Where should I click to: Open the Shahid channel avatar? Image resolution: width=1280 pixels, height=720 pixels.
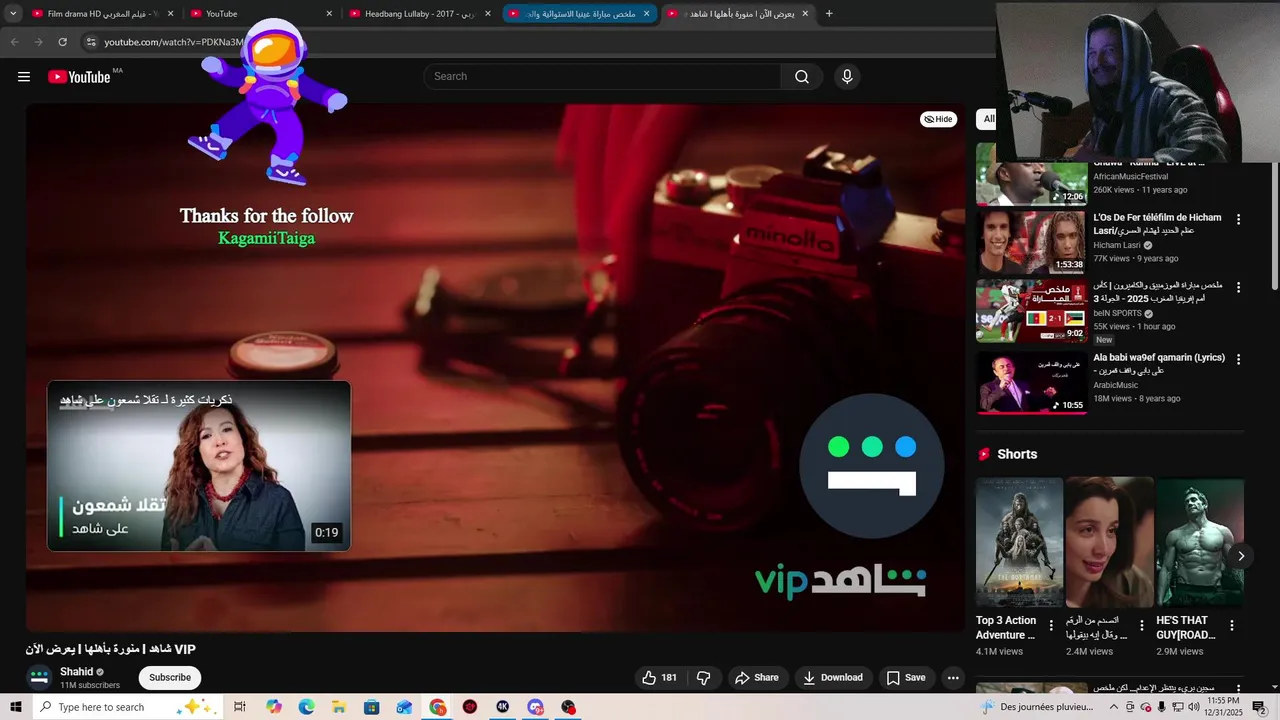click(39, 678)
